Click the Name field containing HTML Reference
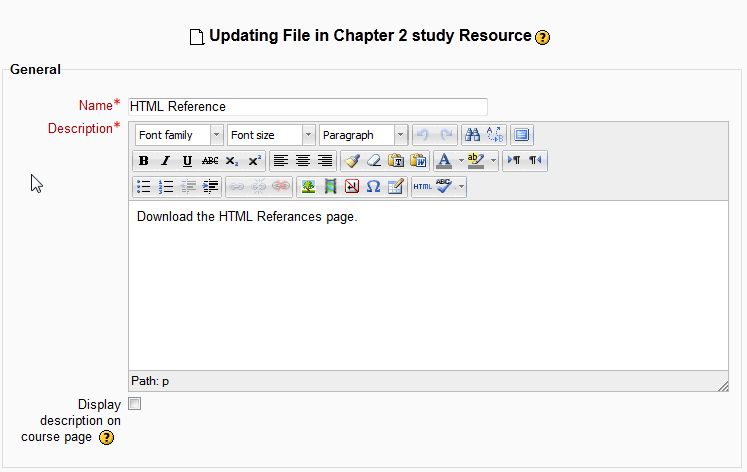 (307, 106)
